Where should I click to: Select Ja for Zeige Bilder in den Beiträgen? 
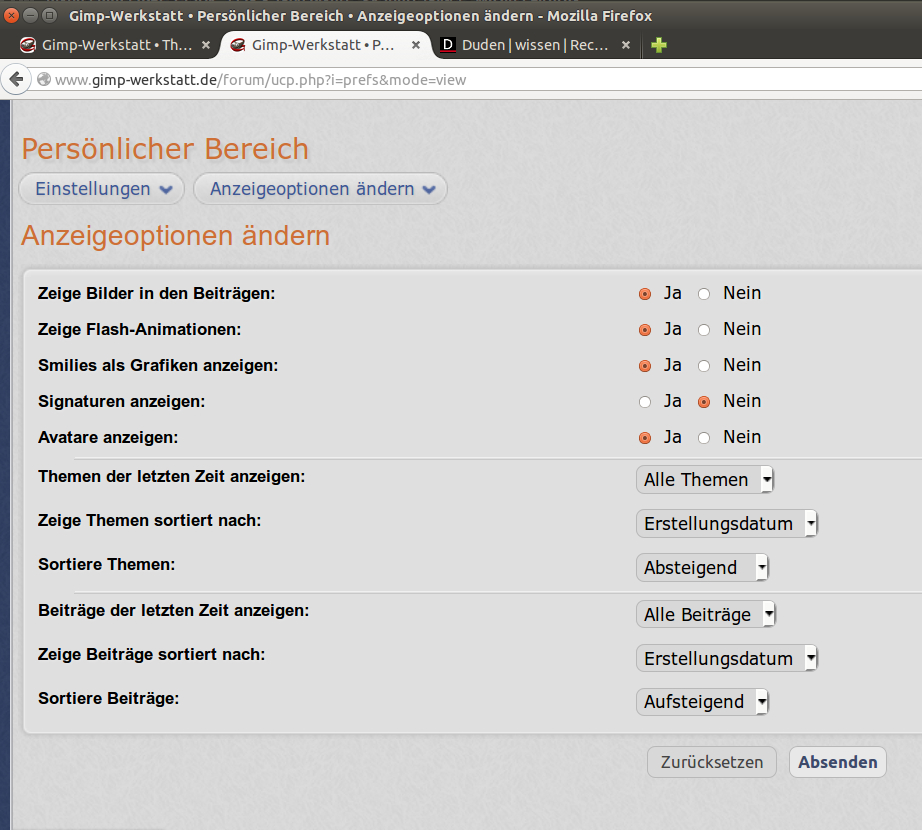(x=644, y=294)
